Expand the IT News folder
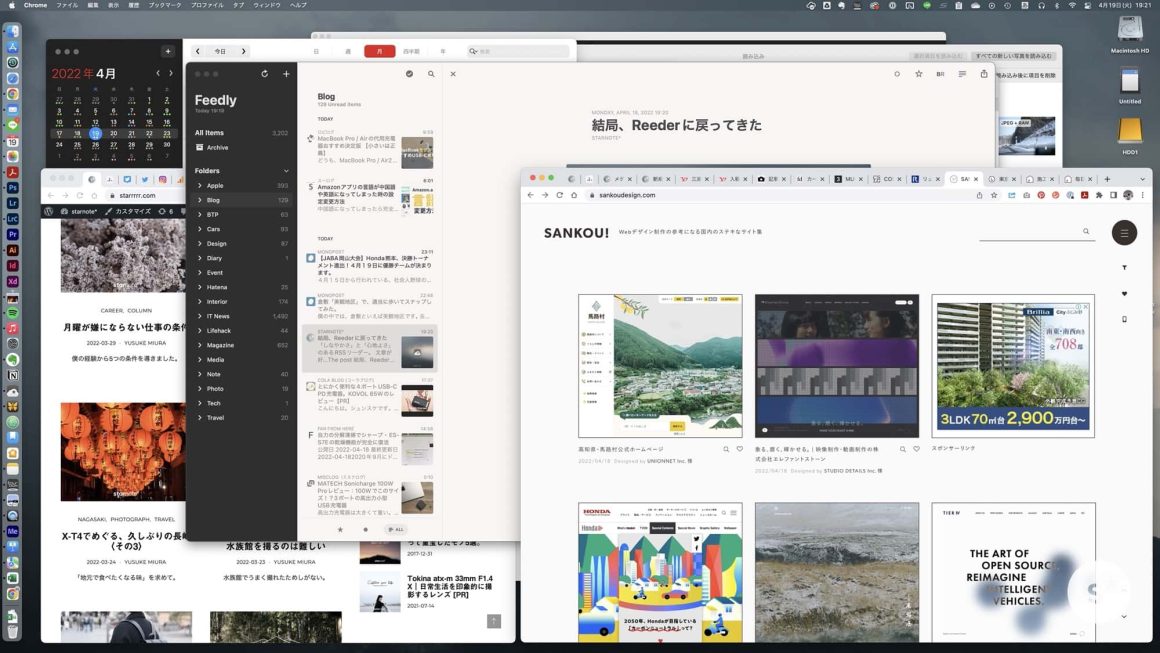 pyautogui.click(x=200, y=316)
